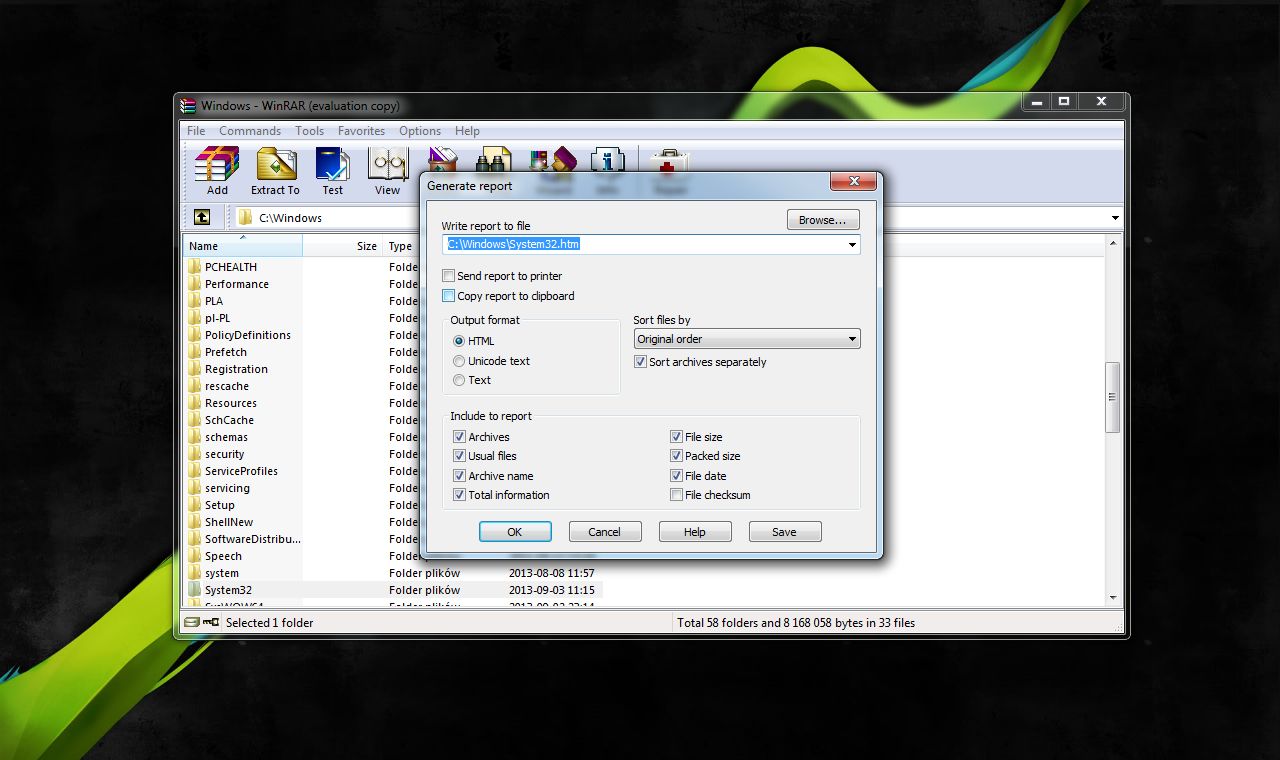Image resolution: width=1280 pixels, height=760 pixels.
Task: Click the Info toolbar icon
Action: pyautogui.click(x=607, y=158)
